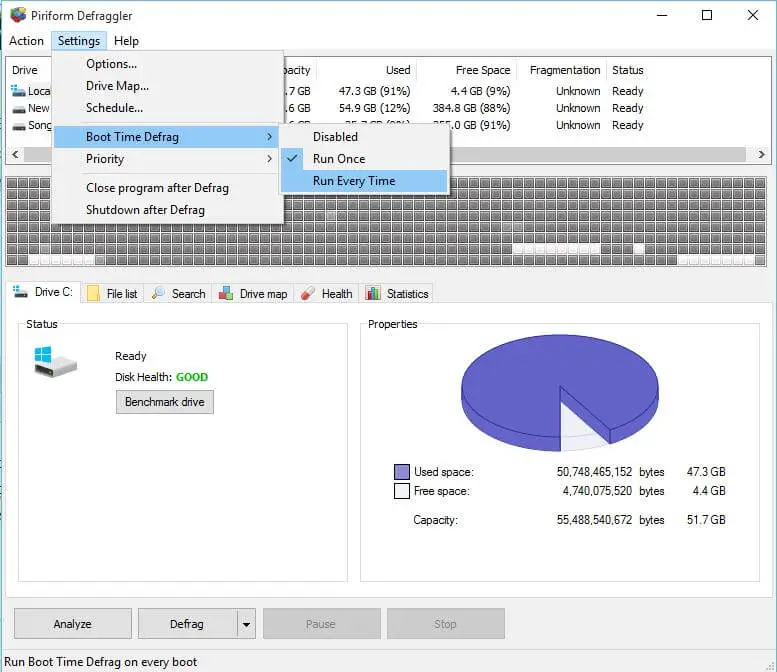
Task: Toggle Shutdown after Defrag
Action: click(x=168, y=210)
